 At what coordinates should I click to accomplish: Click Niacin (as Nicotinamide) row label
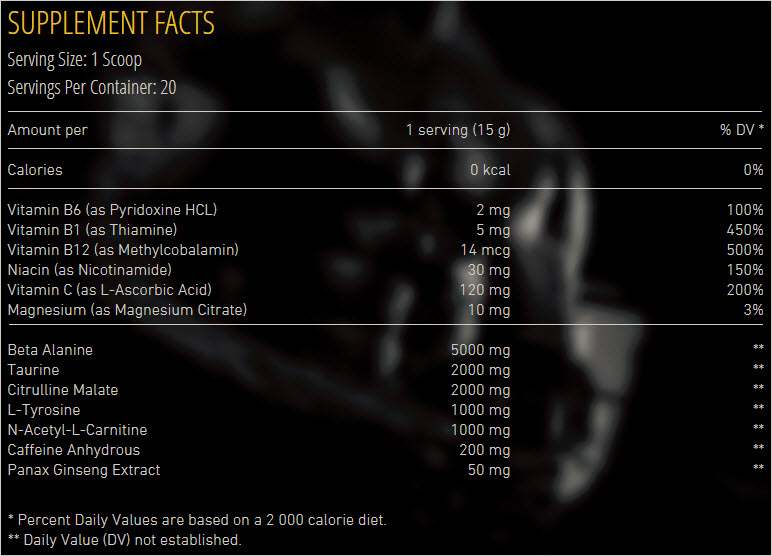tap(90, 270)
